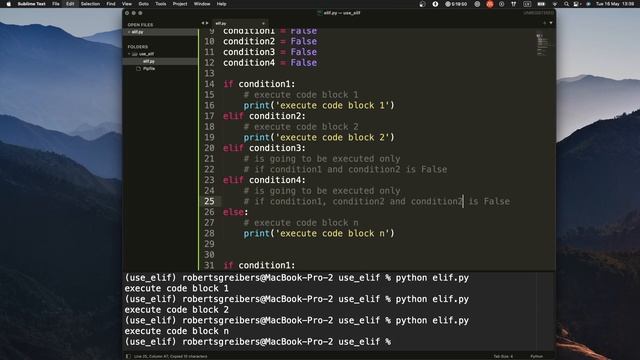Viewport: 640px width, 360px height.
Task: Open the Apple menu
Action: coord(9,4)
